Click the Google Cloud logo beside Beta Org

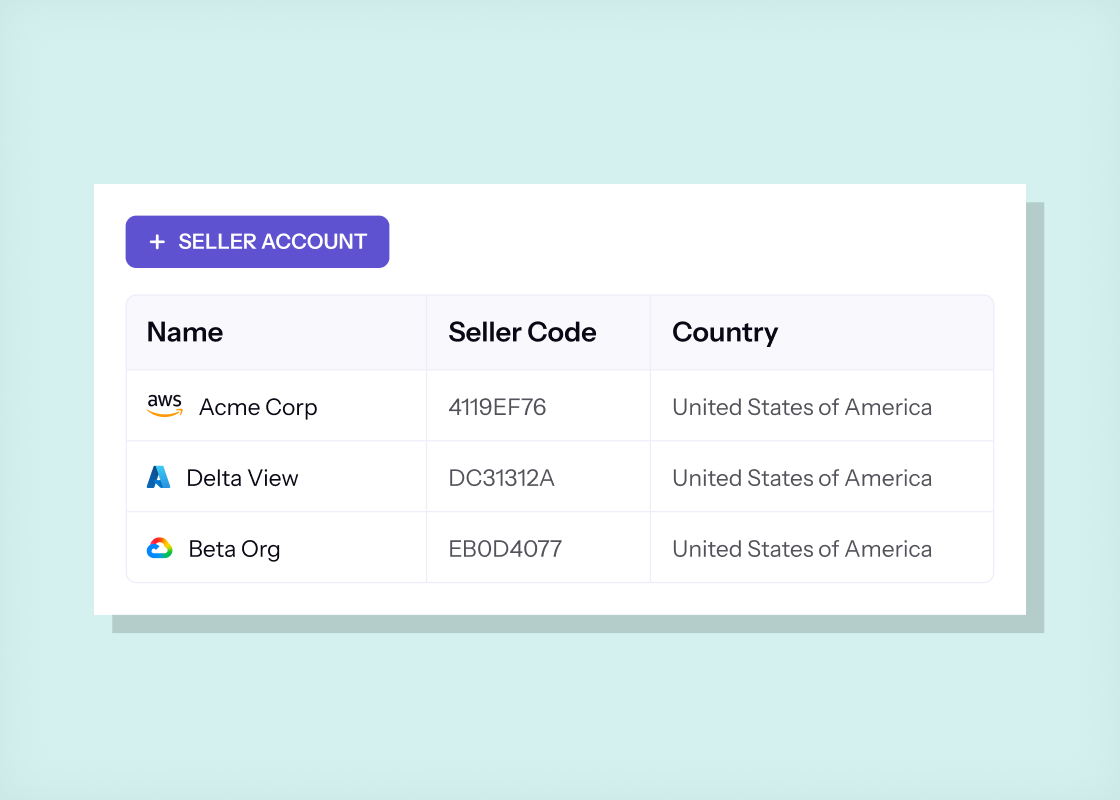(160, 548)
